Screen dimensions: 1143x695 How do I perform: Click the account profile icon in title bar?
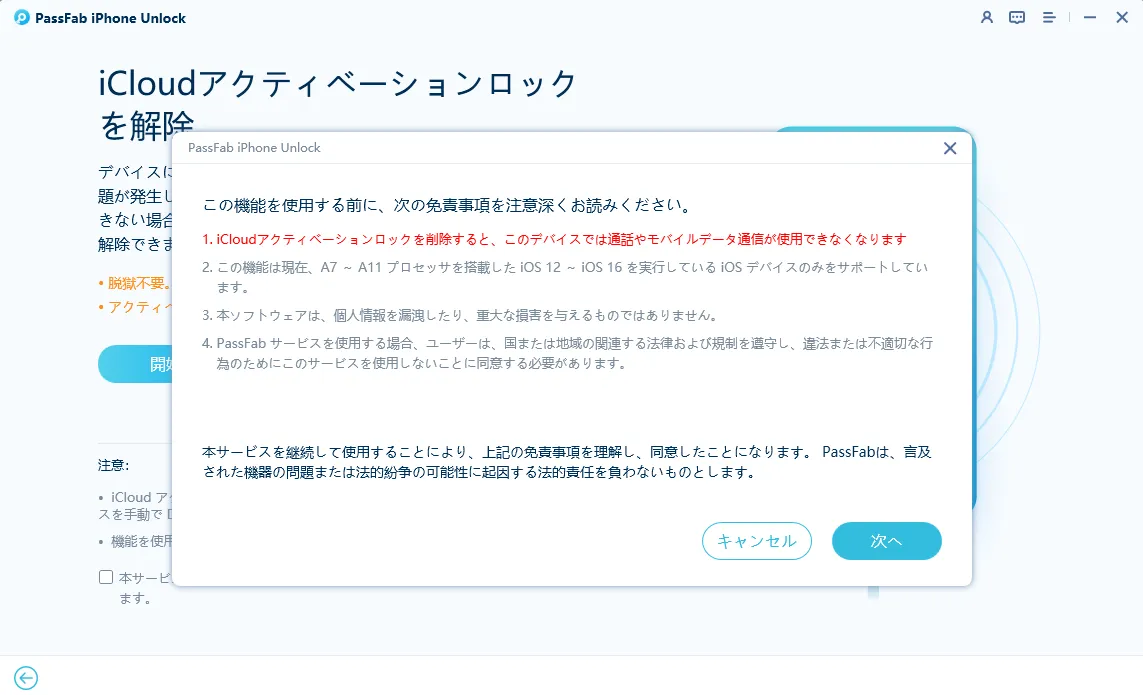click(x=987, y=18)
